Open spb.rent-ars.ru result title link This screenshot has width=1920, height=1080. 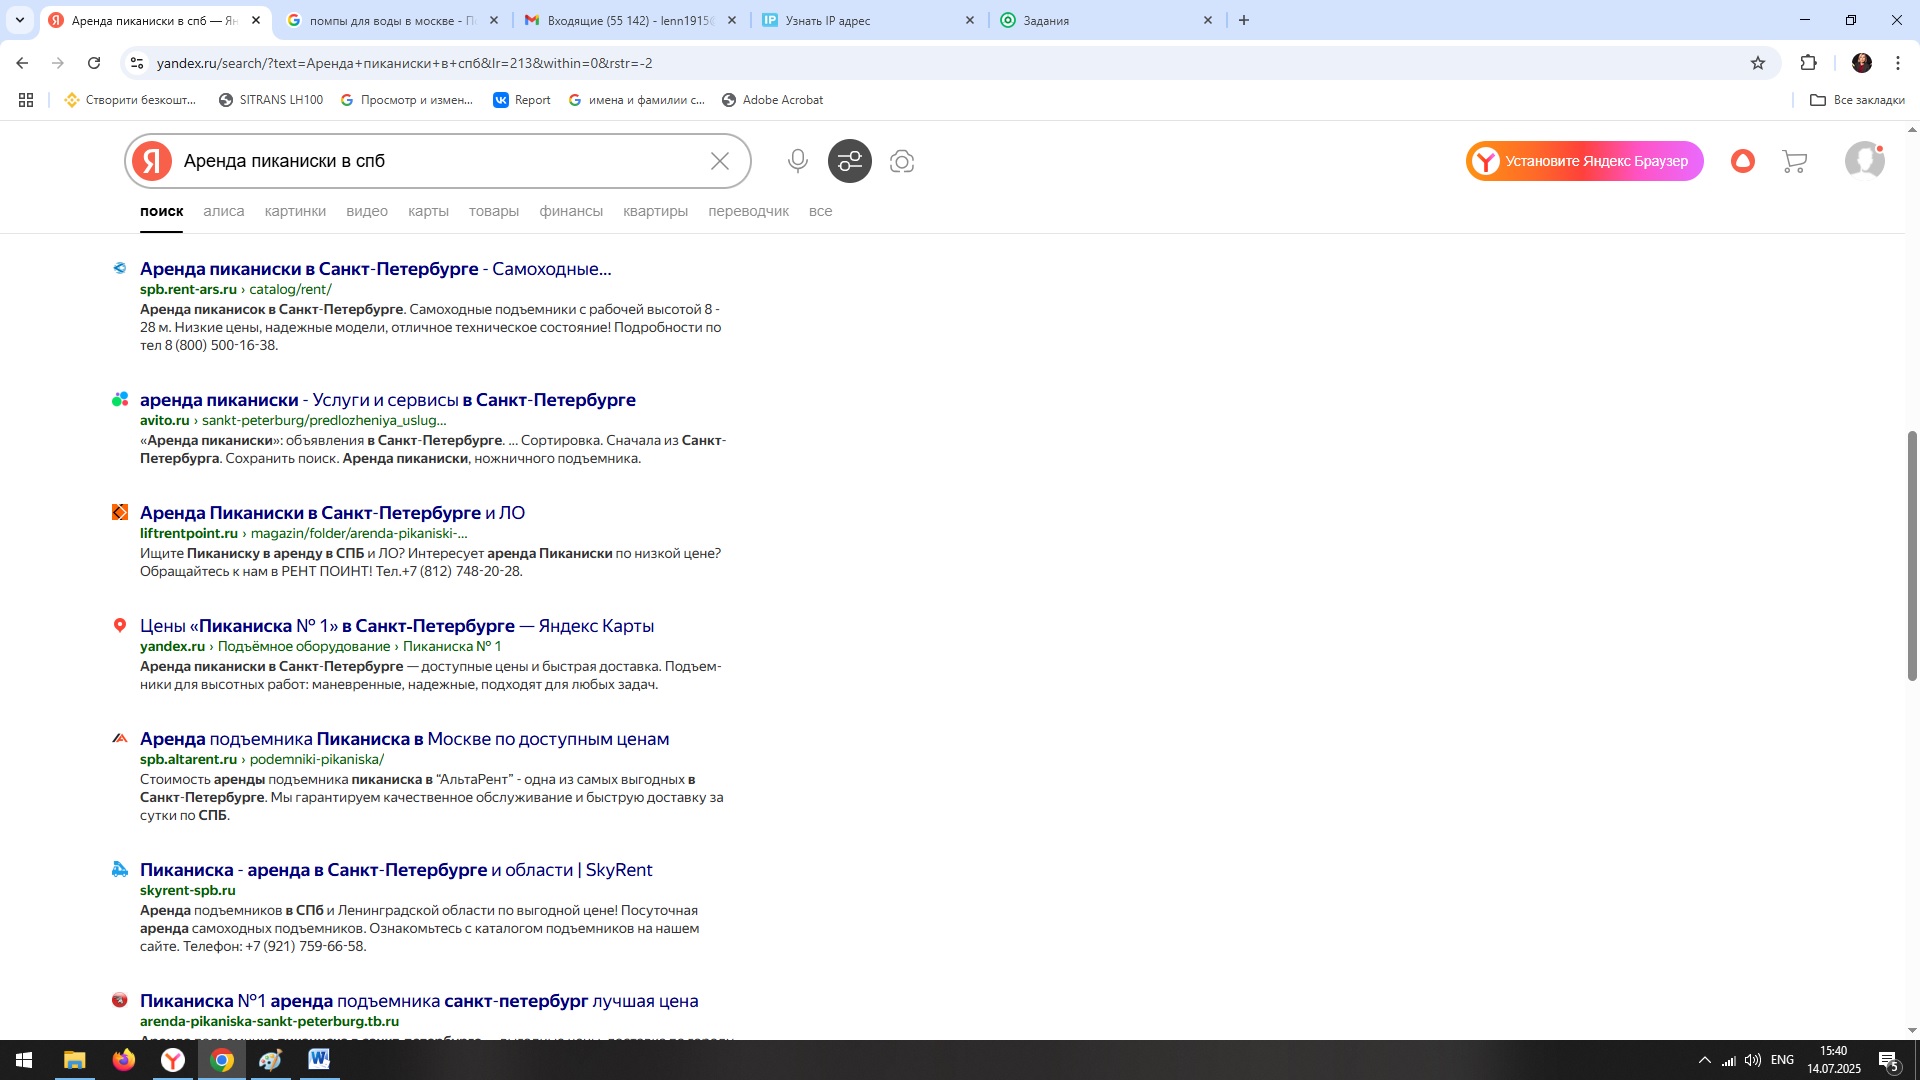[375, 269]
